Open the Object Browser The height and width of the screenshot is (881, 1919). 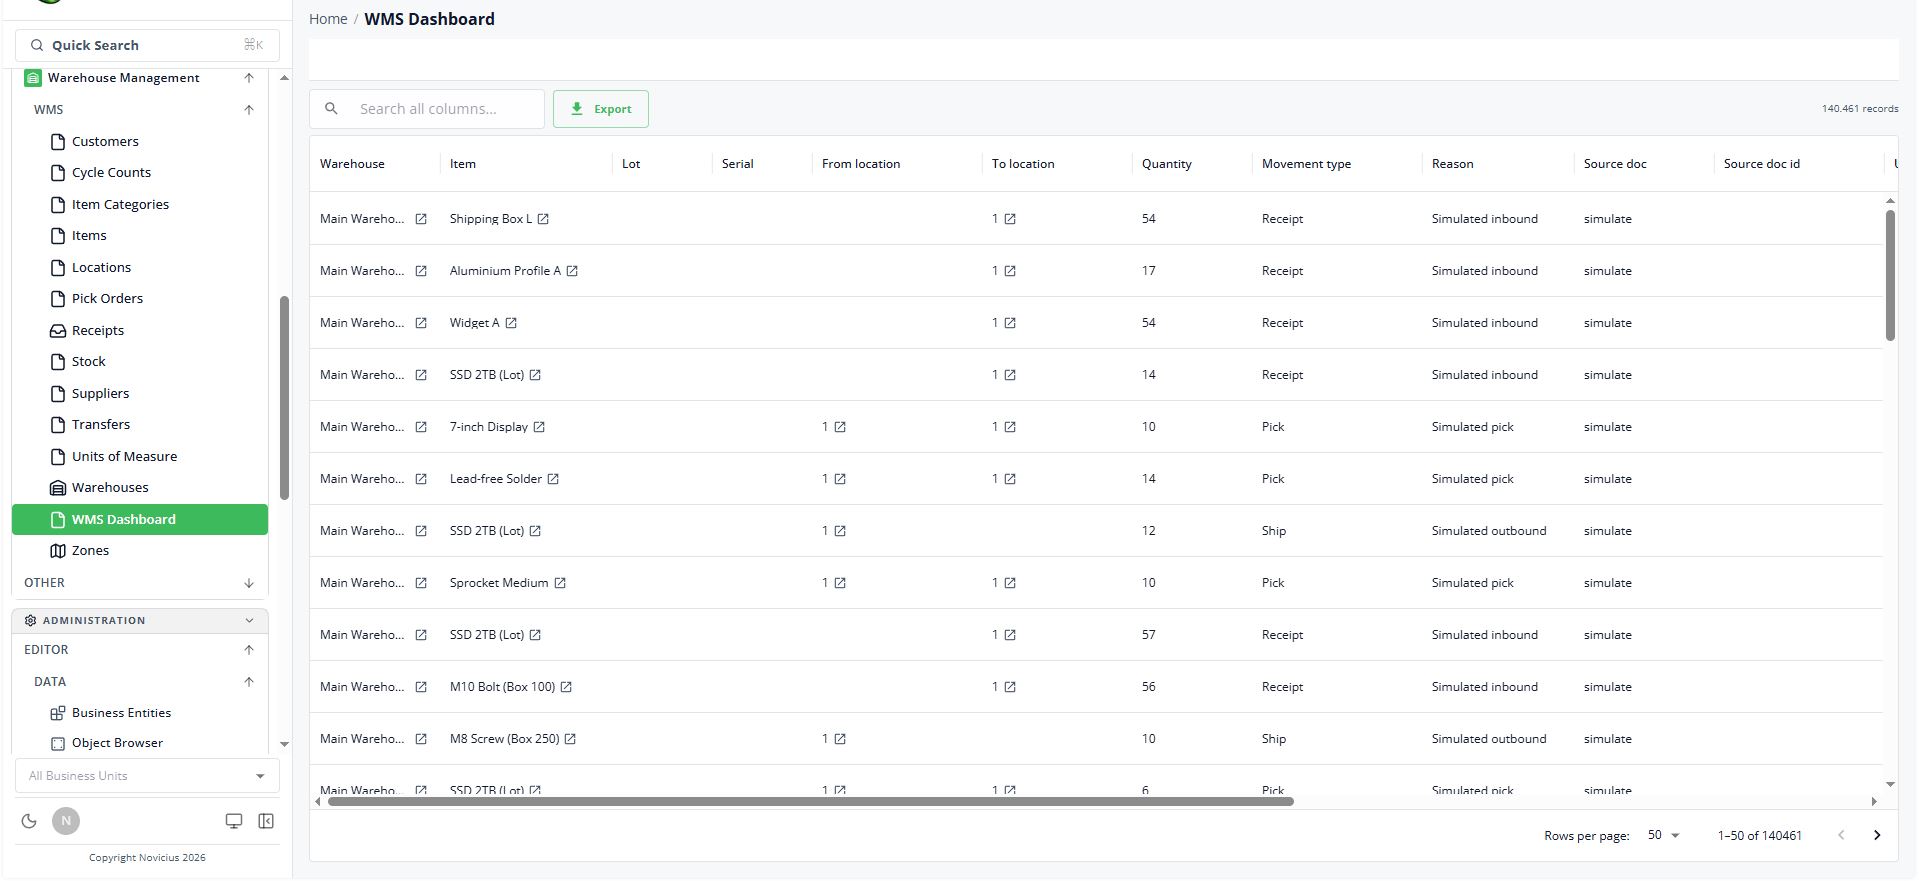(140, 743)
